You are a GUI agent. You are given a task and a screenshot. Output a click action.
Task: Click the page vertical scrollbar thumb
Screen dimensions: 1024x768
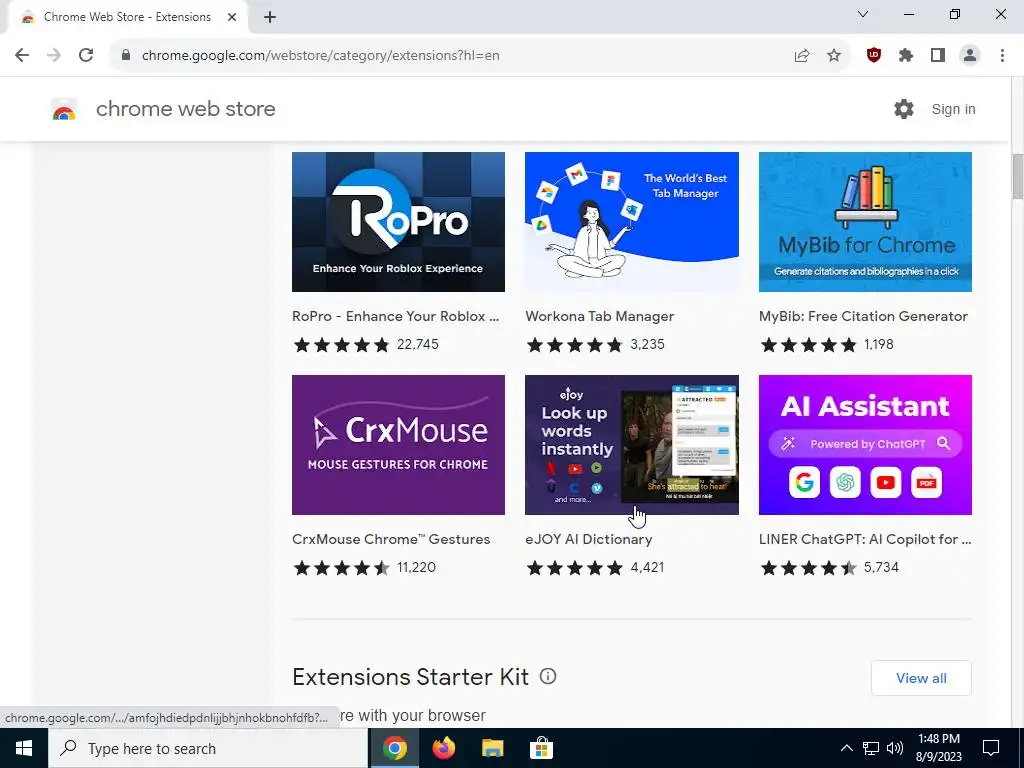pyautogui.click(x=1017, y=176)
